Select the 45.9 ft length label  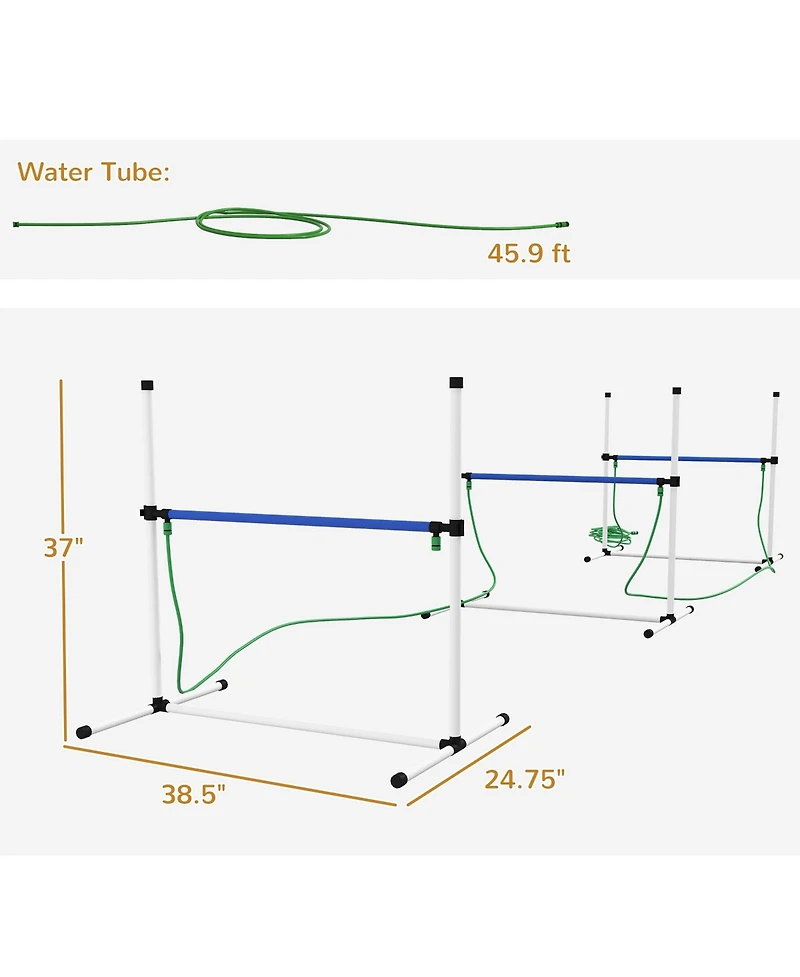coord(529,254)
